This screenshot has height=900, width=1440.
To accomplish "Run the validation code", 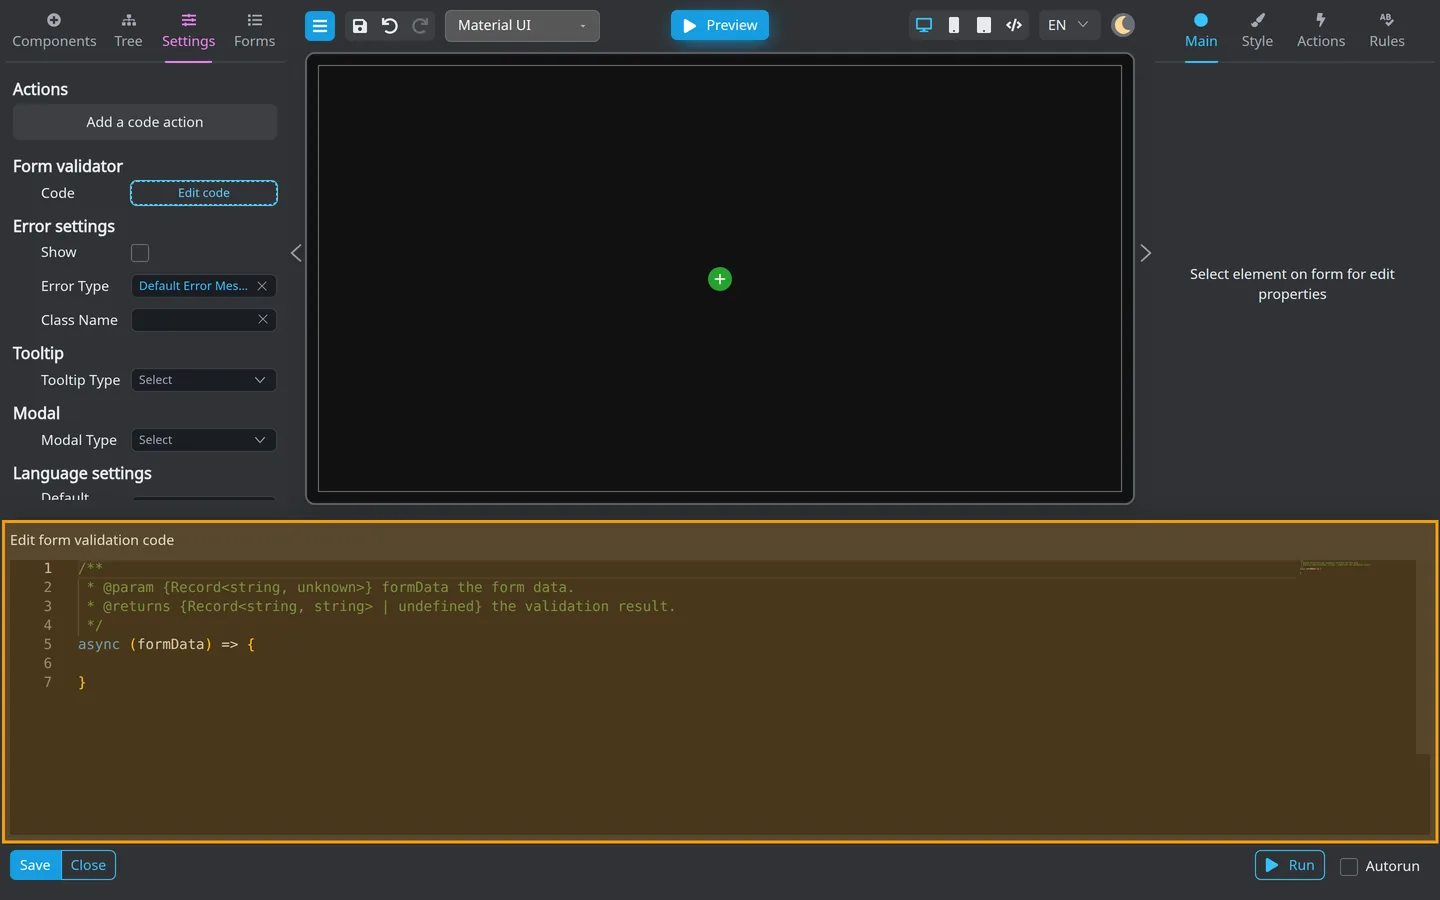I will (x=1290, y=865).
